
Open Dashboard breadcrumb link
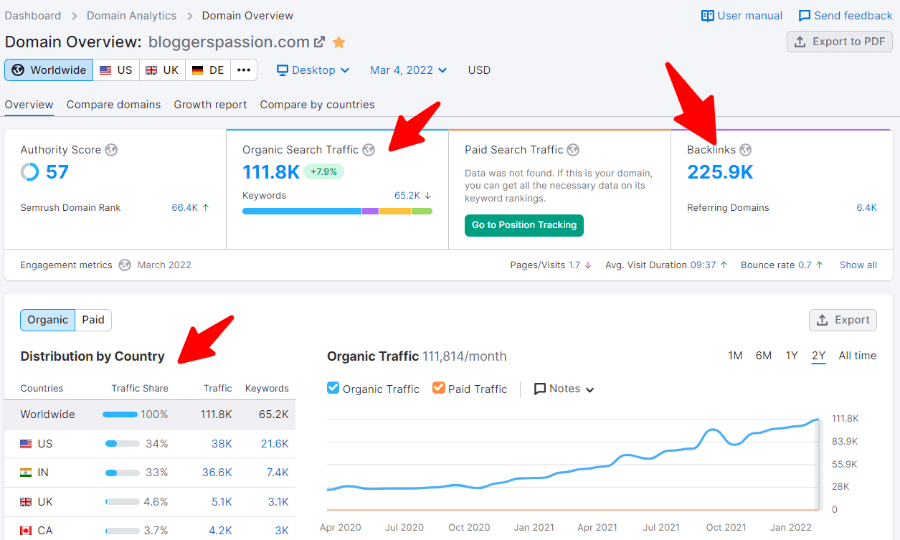(x=33, y=15)
